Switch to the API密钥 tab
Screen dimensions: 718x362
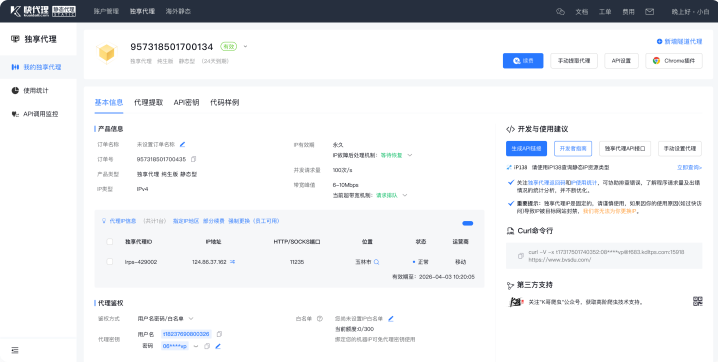click(186, 103)
